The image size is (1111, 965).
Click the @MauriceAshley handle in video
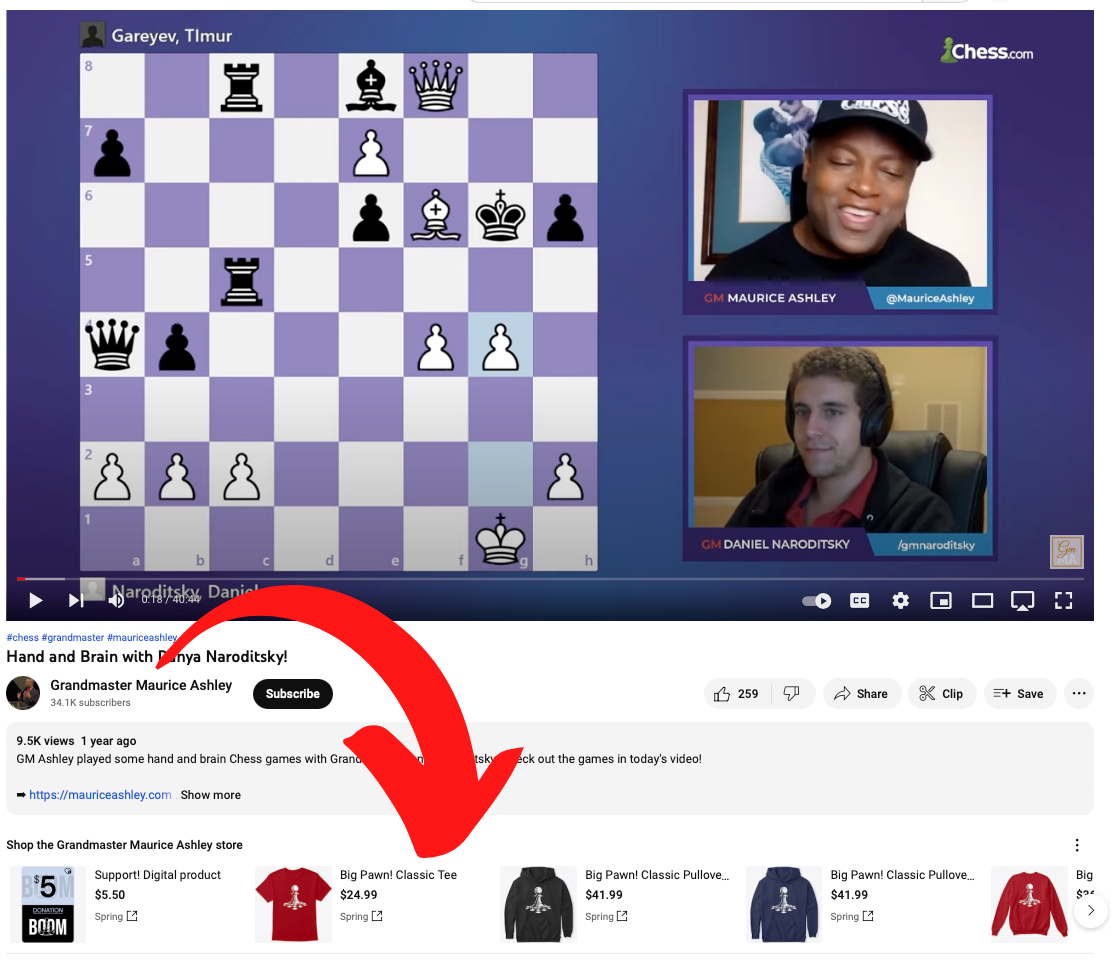(930, 298)
